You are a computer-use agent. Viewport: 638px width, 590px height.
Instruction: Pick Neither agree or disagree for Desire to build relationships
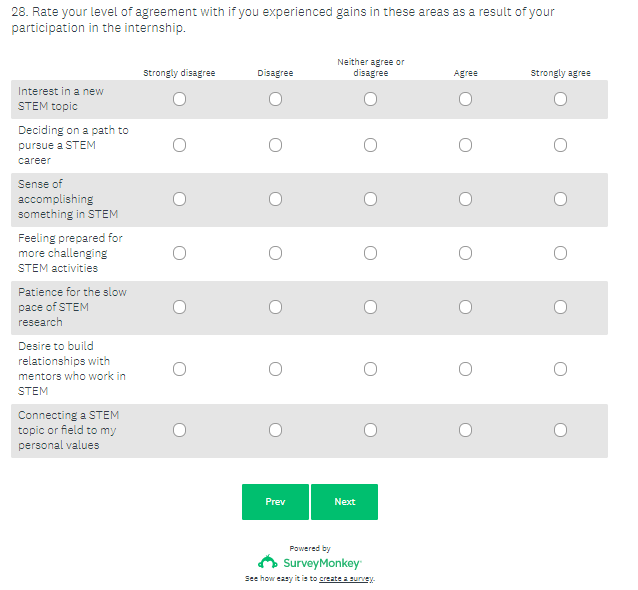click(370, 369)
